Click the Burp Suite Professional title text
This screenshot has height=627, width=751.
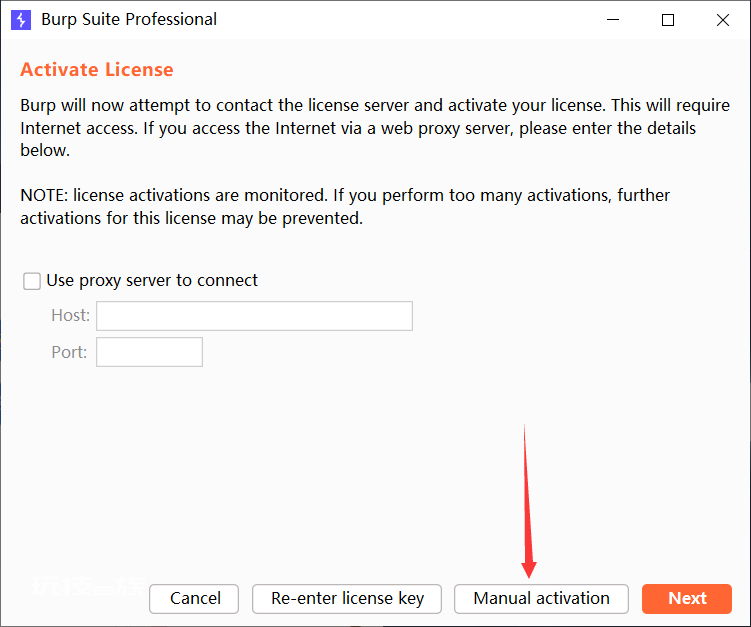coord(129,20)
